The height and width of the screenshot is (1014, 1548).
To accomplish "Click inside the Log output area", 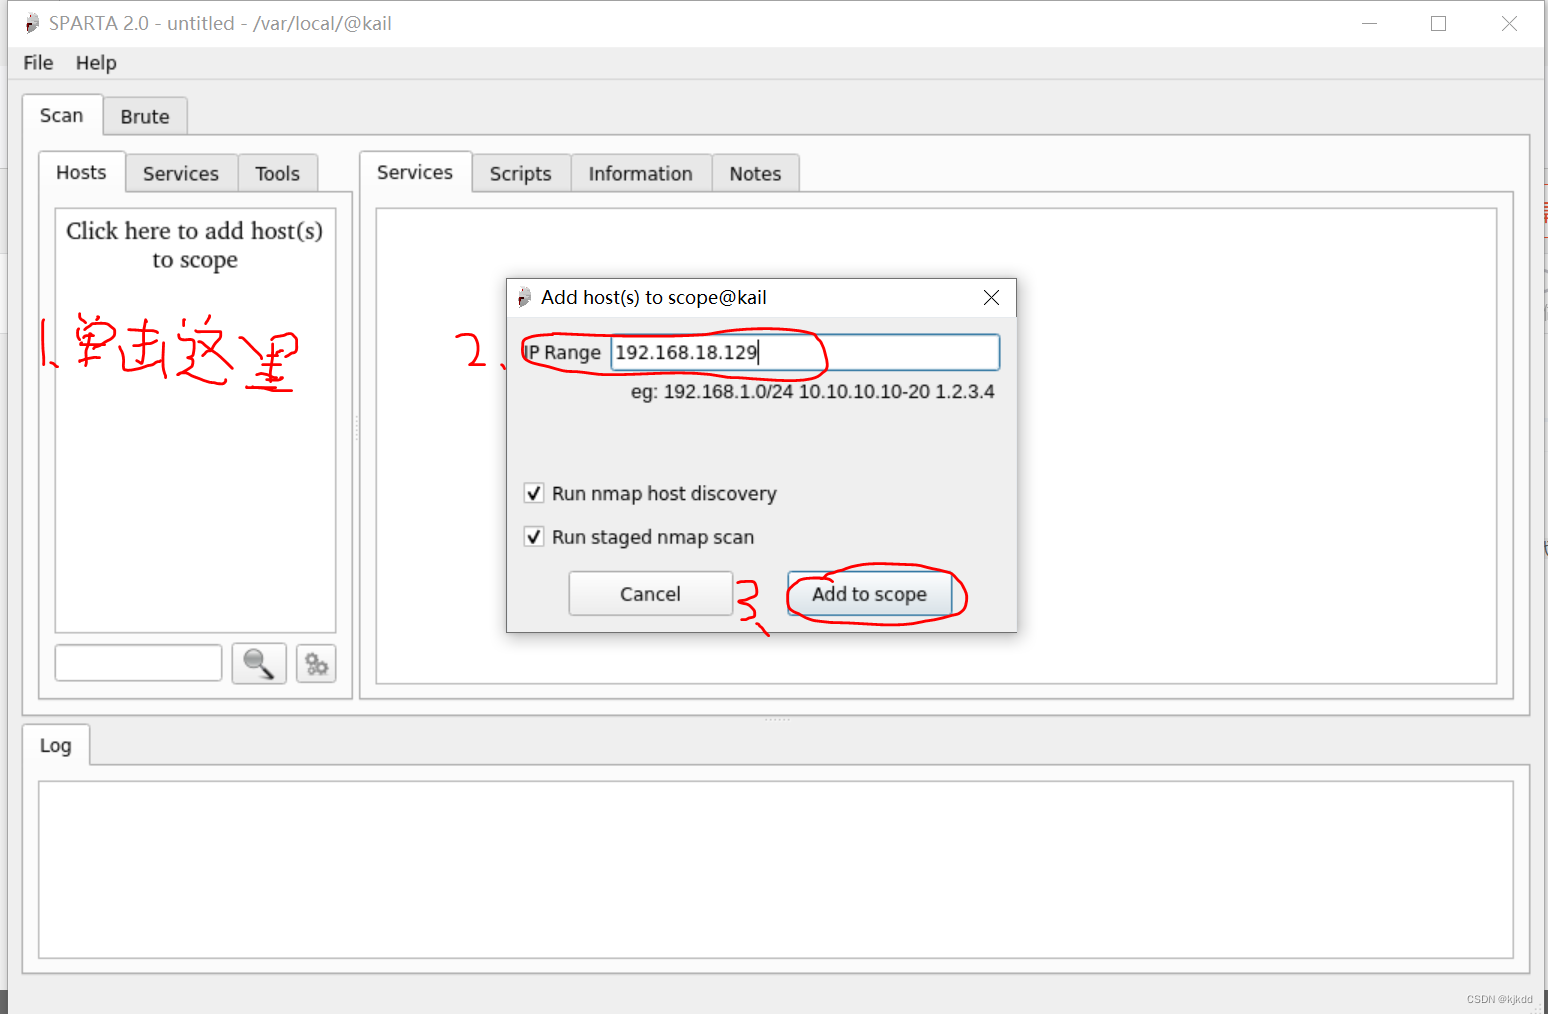I will coord(776,870).
